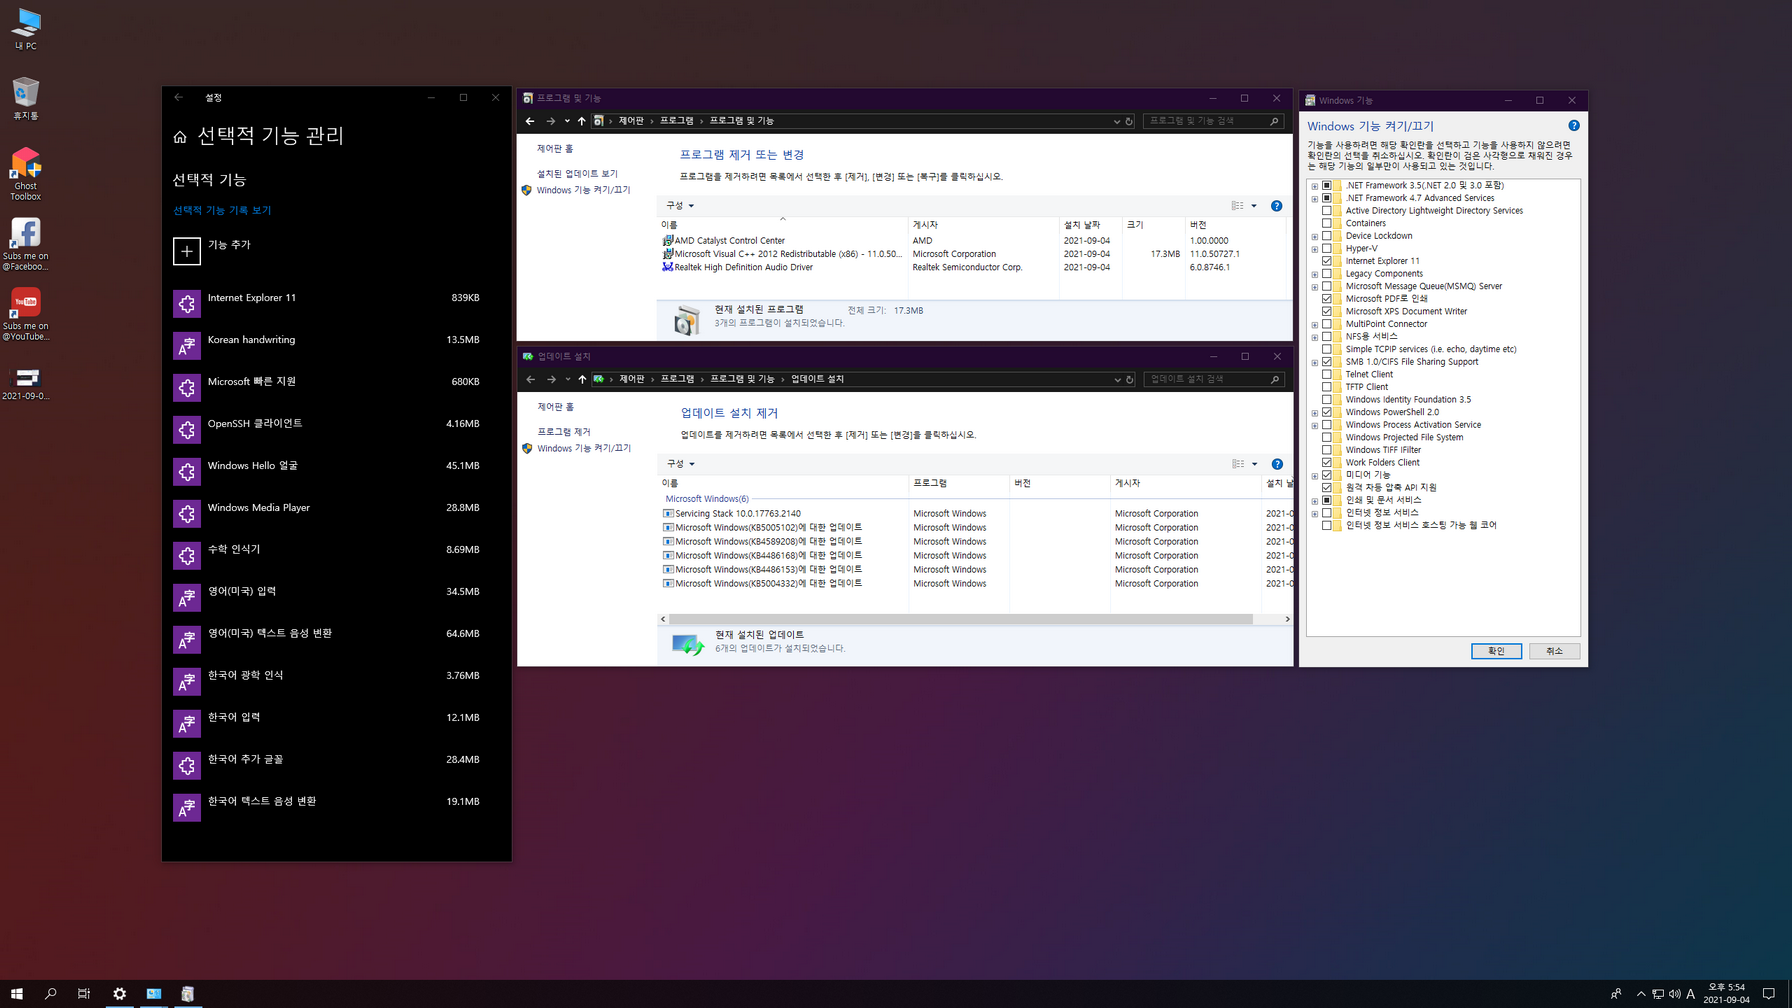The width and height of the screenshot is (1792, 1008).
Task: Click the back arrow in Settings window
Action: pyautogui.click(x=179, y=98)
